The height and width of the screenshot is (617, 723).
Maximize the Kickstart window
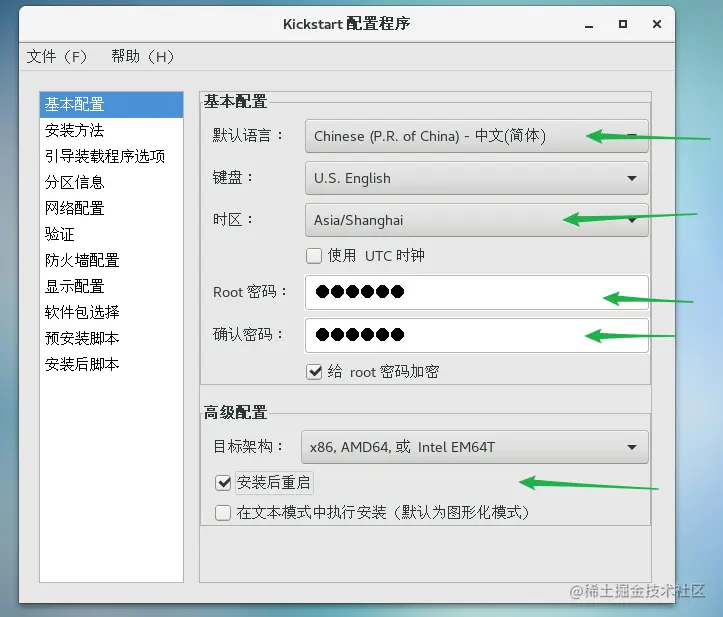coord(623,24)
